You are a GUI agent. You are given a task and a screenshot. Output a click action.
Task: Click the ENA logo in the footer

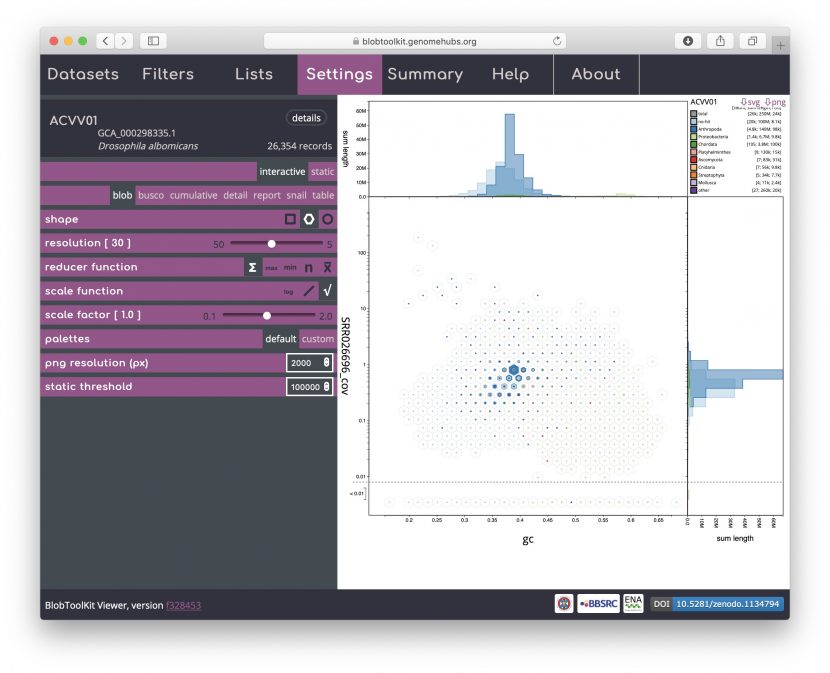[x=631, y=603]
